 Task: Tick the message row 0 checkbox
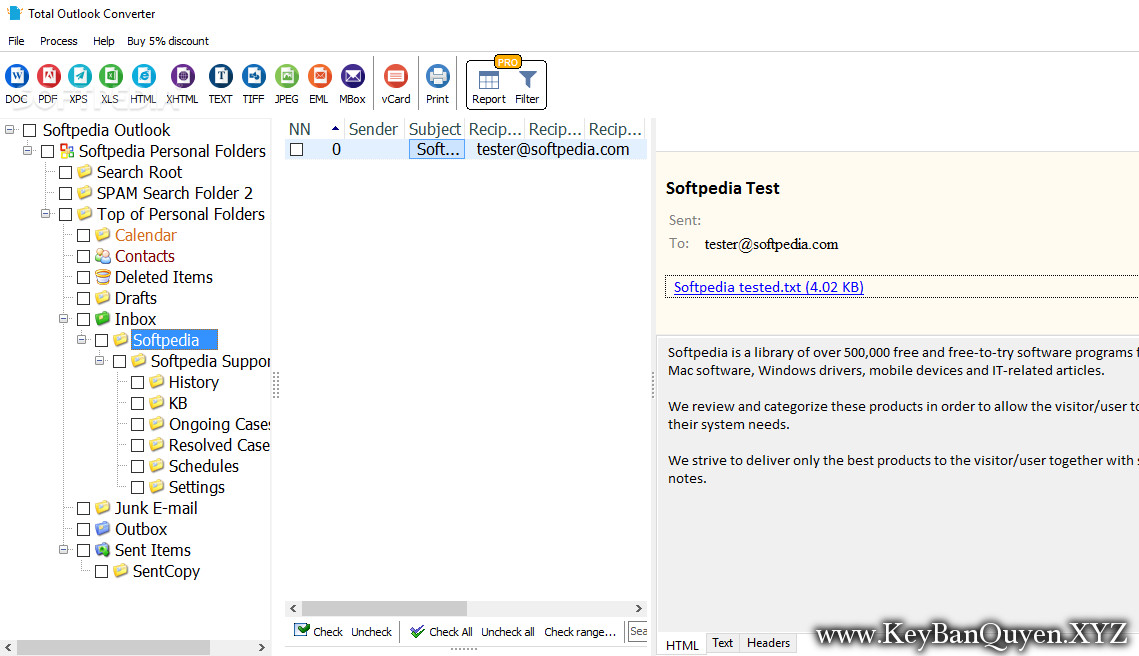click(296, 150)
